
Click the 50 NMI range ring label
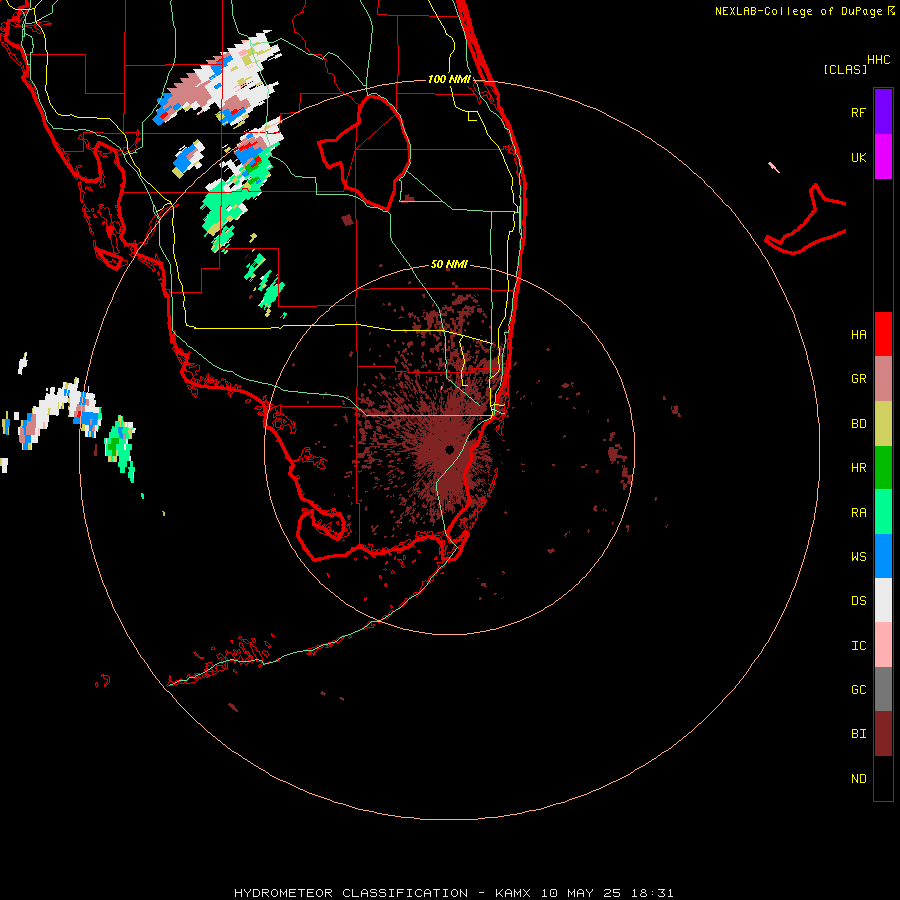449,264
